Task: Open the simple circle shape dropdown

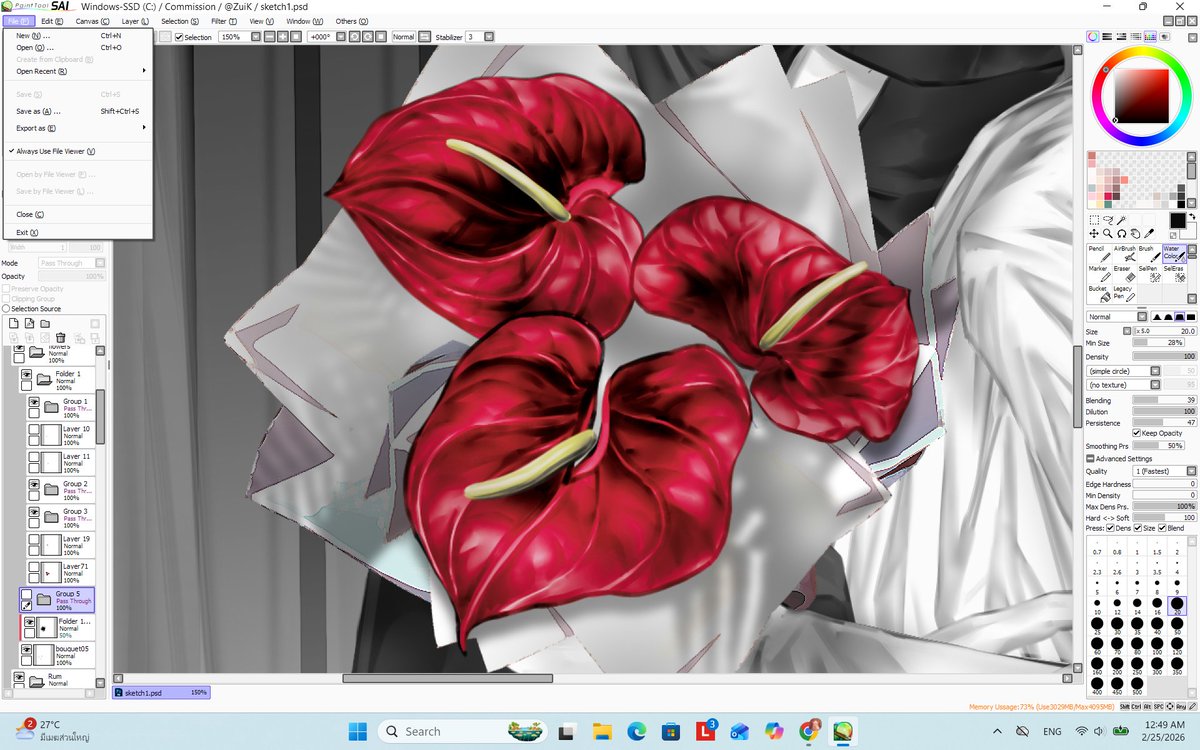Action: tap(1156, 371)
